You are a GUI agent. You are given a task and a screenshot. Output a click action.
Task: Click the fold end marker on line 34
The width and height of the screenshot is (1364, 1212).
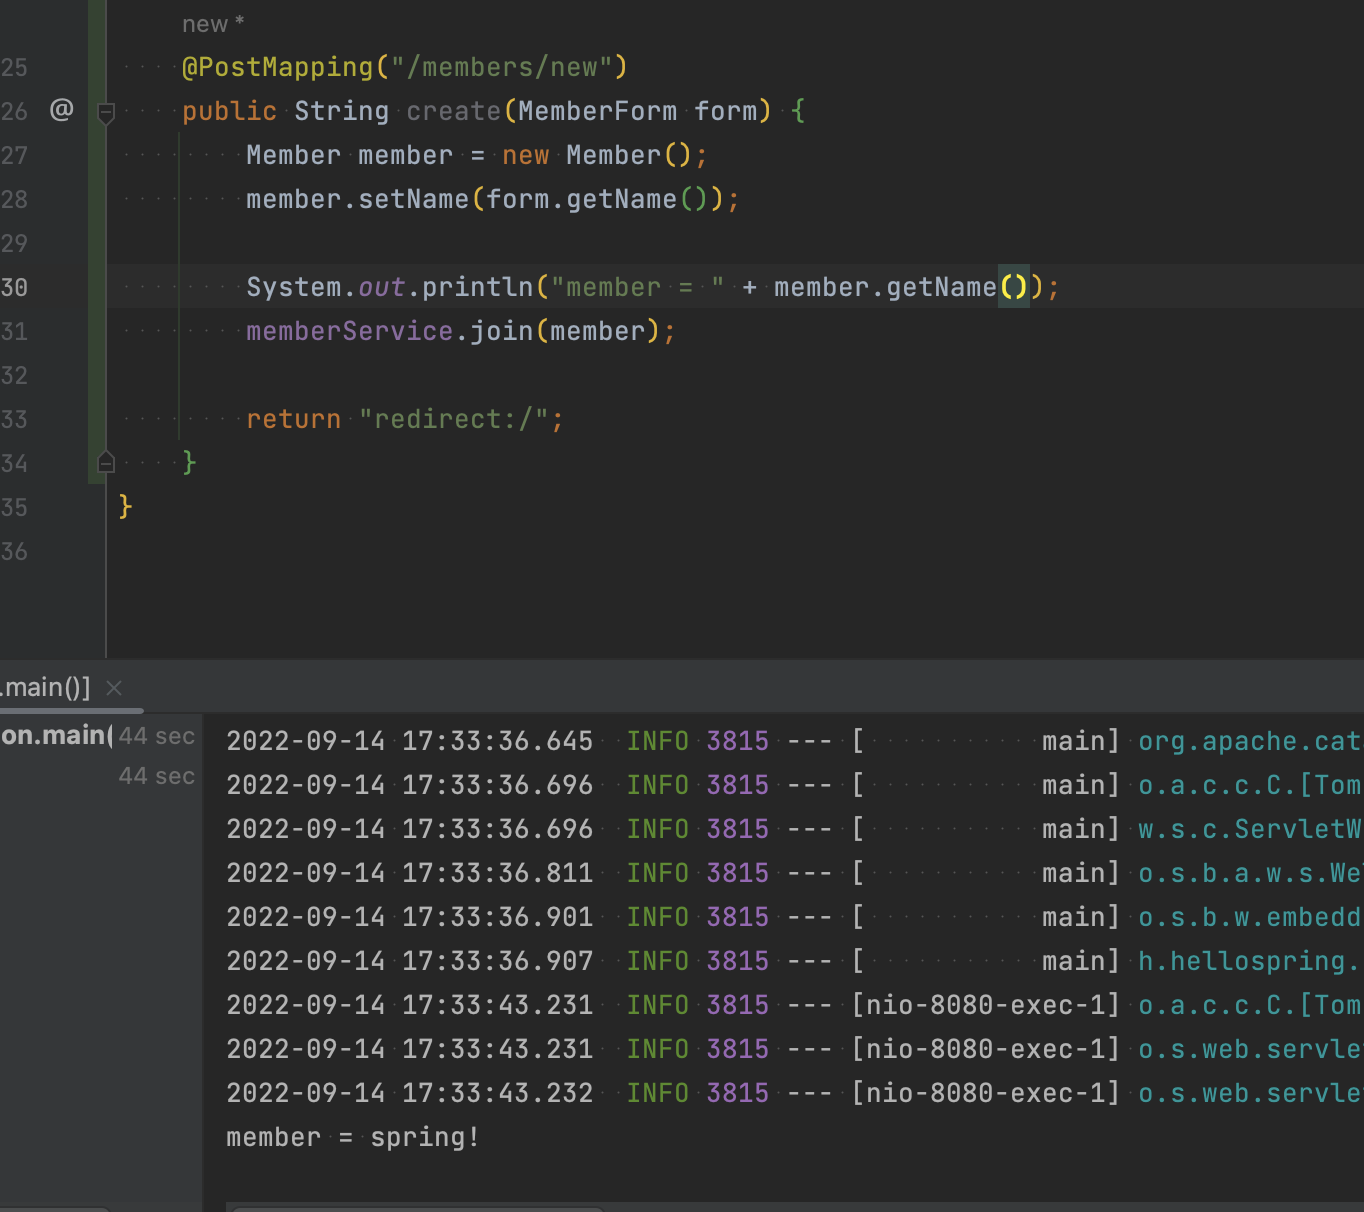(106, 462)
